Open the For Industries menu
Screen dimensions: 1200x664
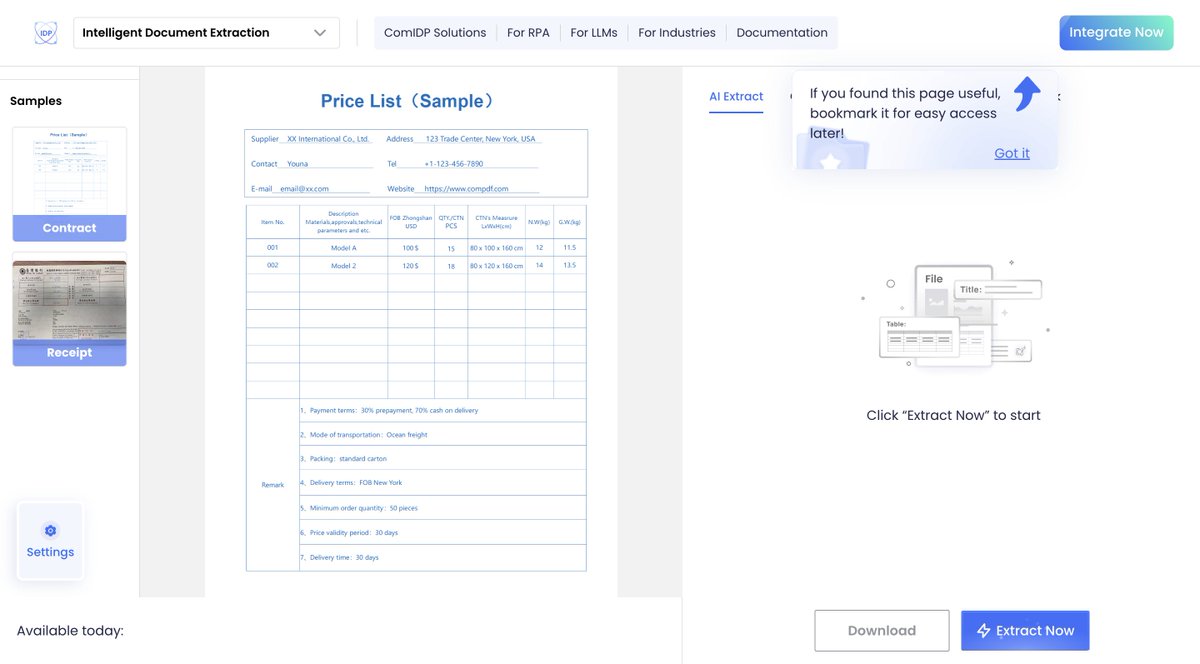click(x=677, y=33)
